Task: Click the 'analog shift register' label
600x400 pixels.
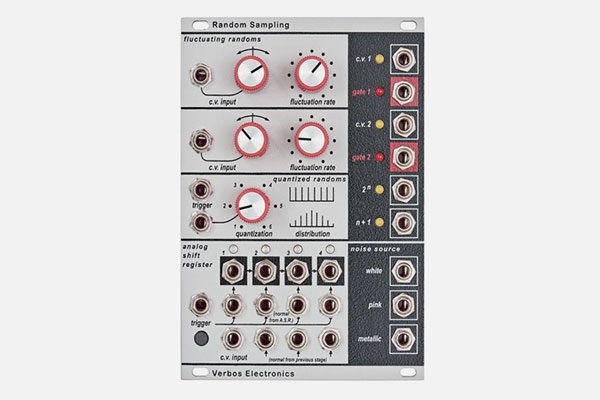Action: coord(197,256)
